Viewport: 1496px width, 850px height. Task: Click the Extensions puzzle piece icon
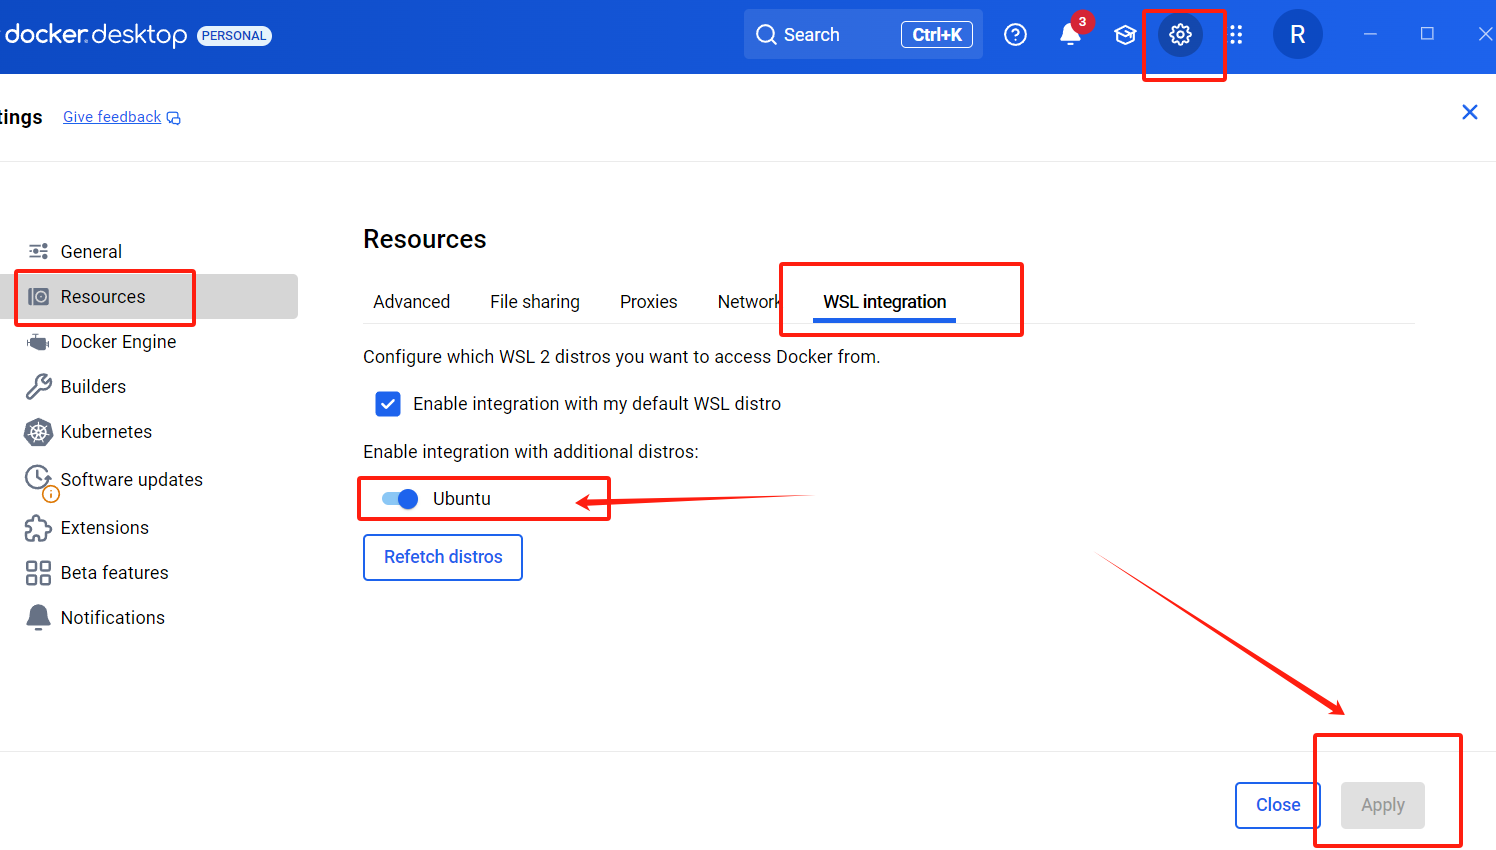(x=38, y=527)
